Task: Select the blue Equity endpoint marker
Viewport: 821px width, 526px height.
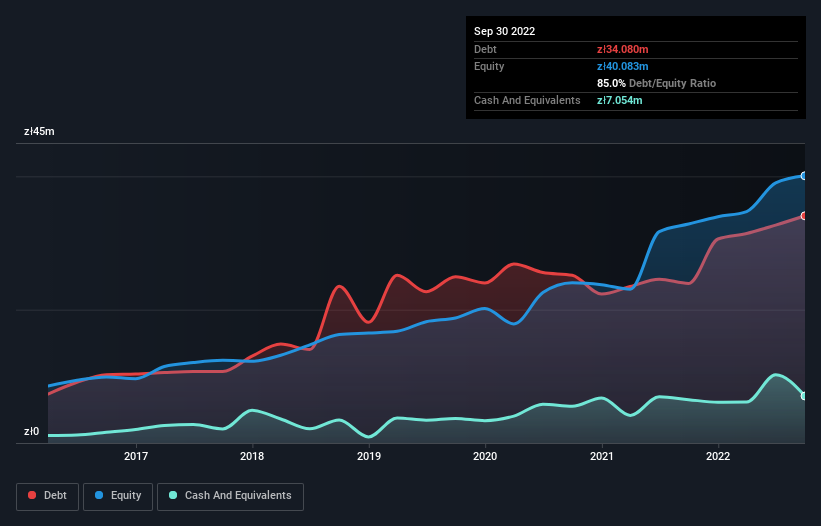Action: pos(804,176)
